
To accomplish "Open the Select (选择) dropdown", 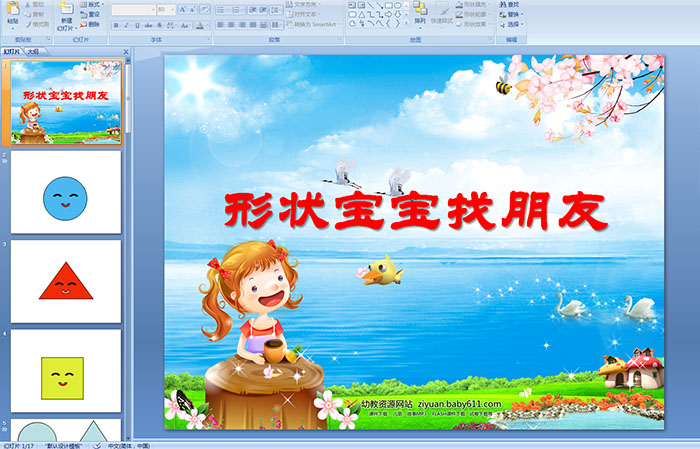I will click(x=511, y=24).
